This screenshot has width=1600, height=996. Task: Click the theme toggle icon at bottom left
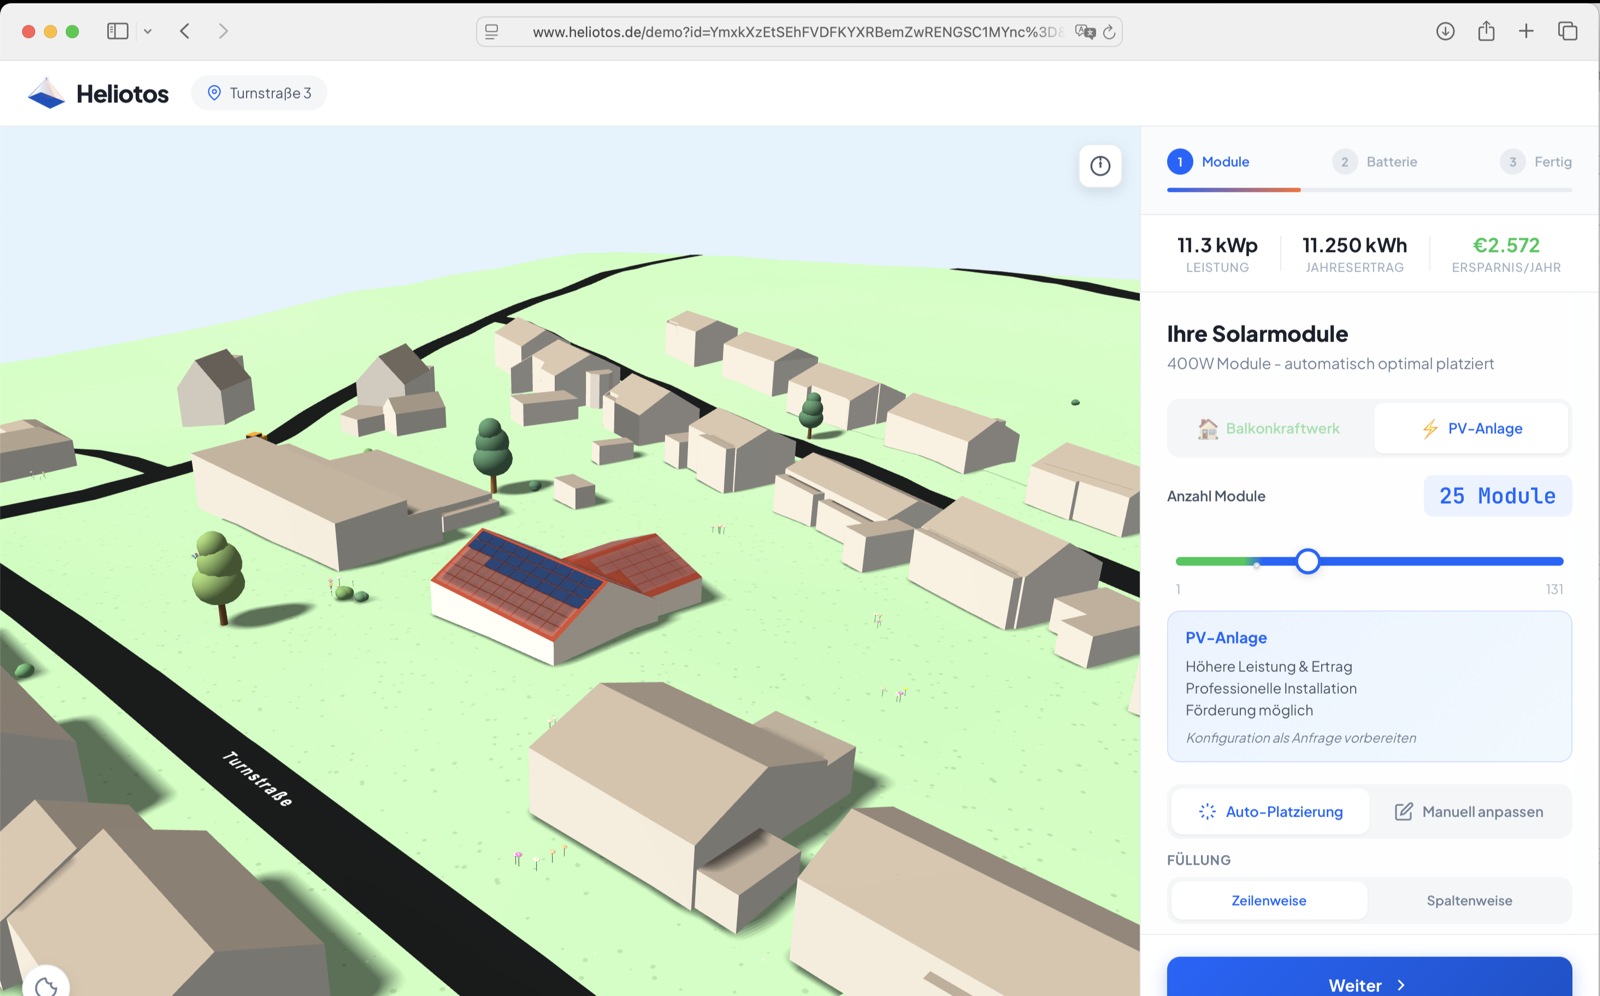[x=46, y=987]
